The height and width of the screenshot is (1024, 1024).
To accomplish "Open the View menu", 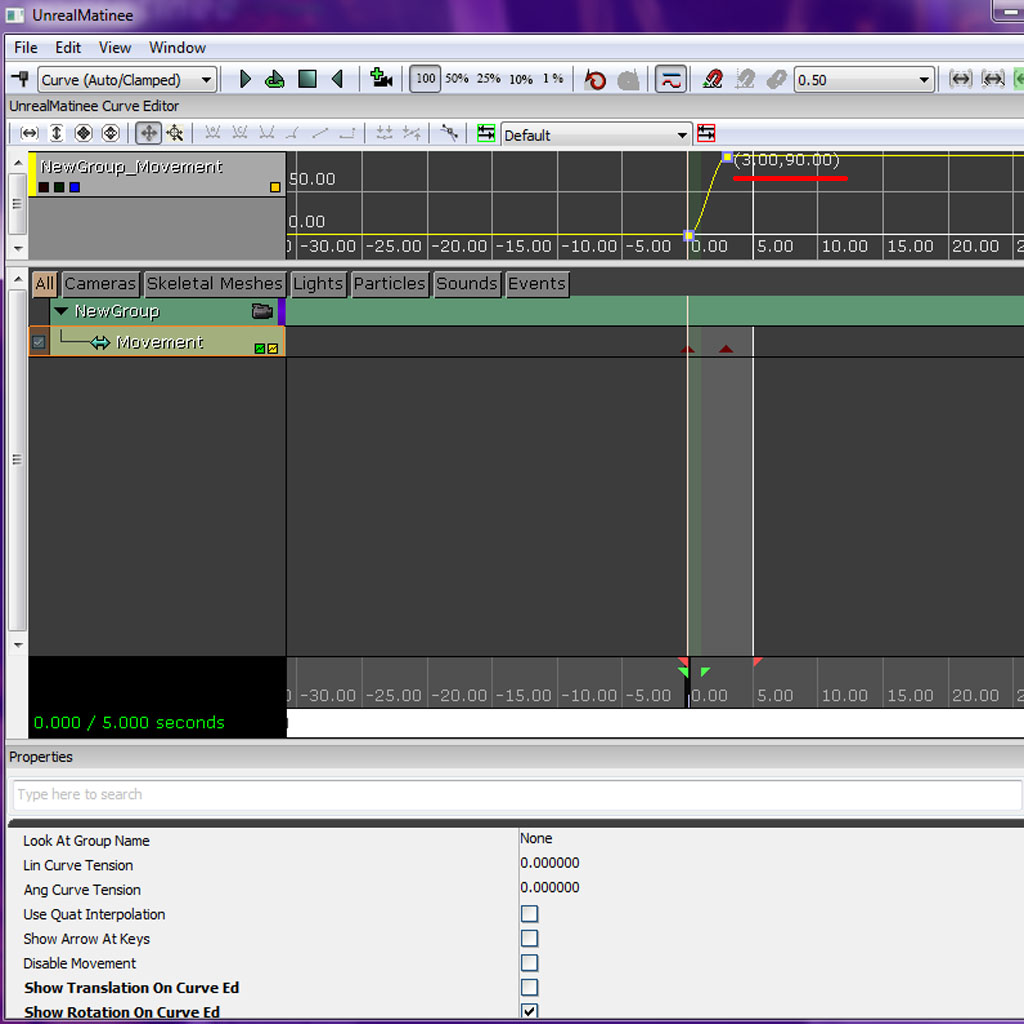I will [x=115, y=48].
